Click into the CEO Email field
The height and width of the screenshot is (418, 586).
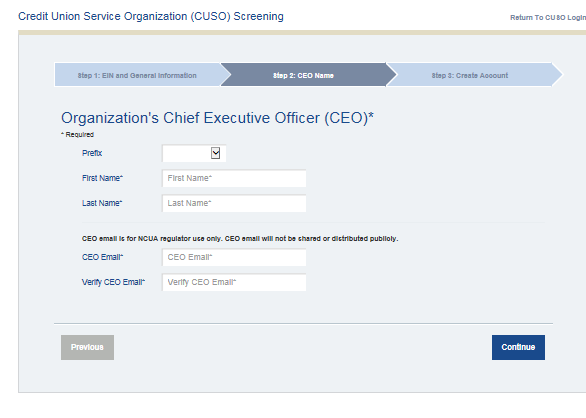point(234,257)
